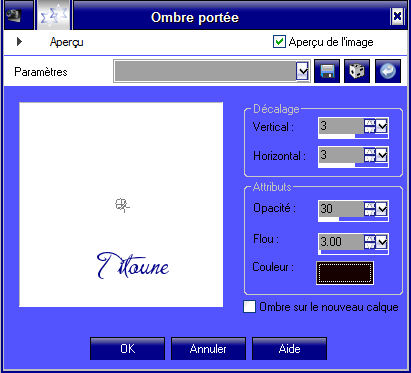411x373 pixels.
Task: Click the Aide button
Action: [x=289, y=349]
